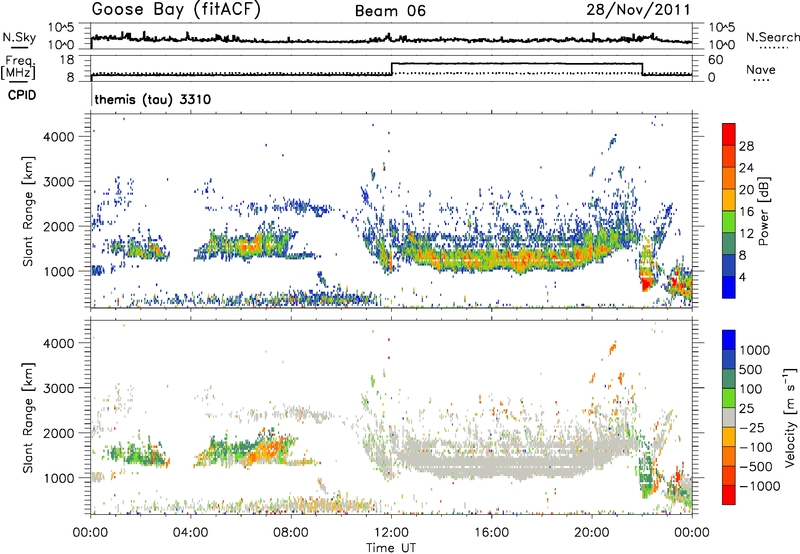Click the "Power [dB]" colorbar title
This screenshot has width=800, height=554.
click(x=763, y=211)
